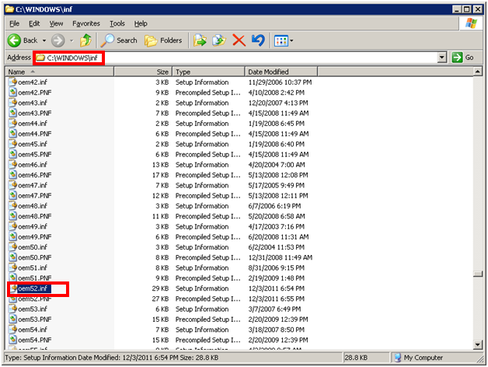Screen dimensions: 488x367
Task: Click the scrollbar up arrow
Action: click(478, 71)
